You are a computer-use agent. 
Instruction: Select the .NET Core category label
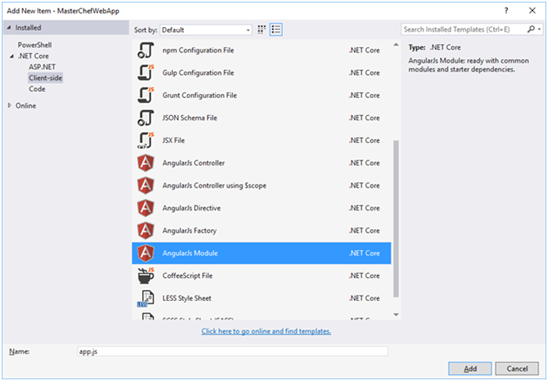(x=33, y=56)
